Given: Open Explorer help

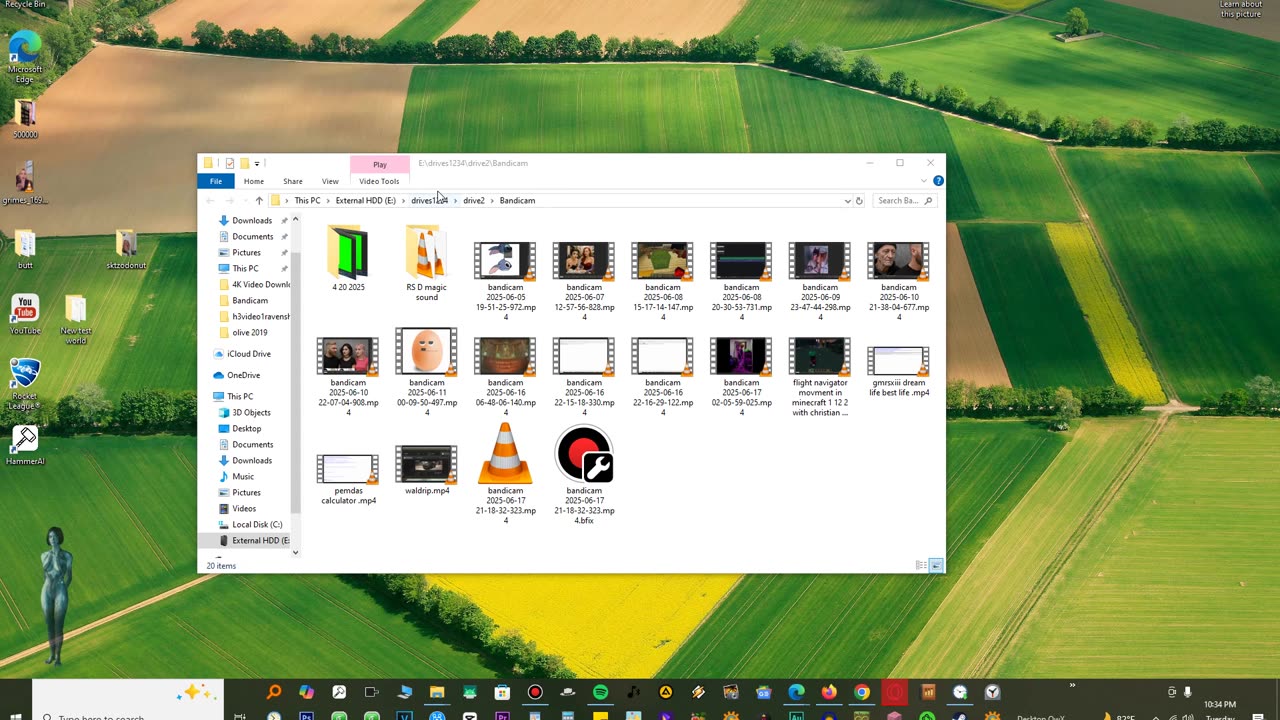Looking at the screenshot, I should click(x=938, y=181).
